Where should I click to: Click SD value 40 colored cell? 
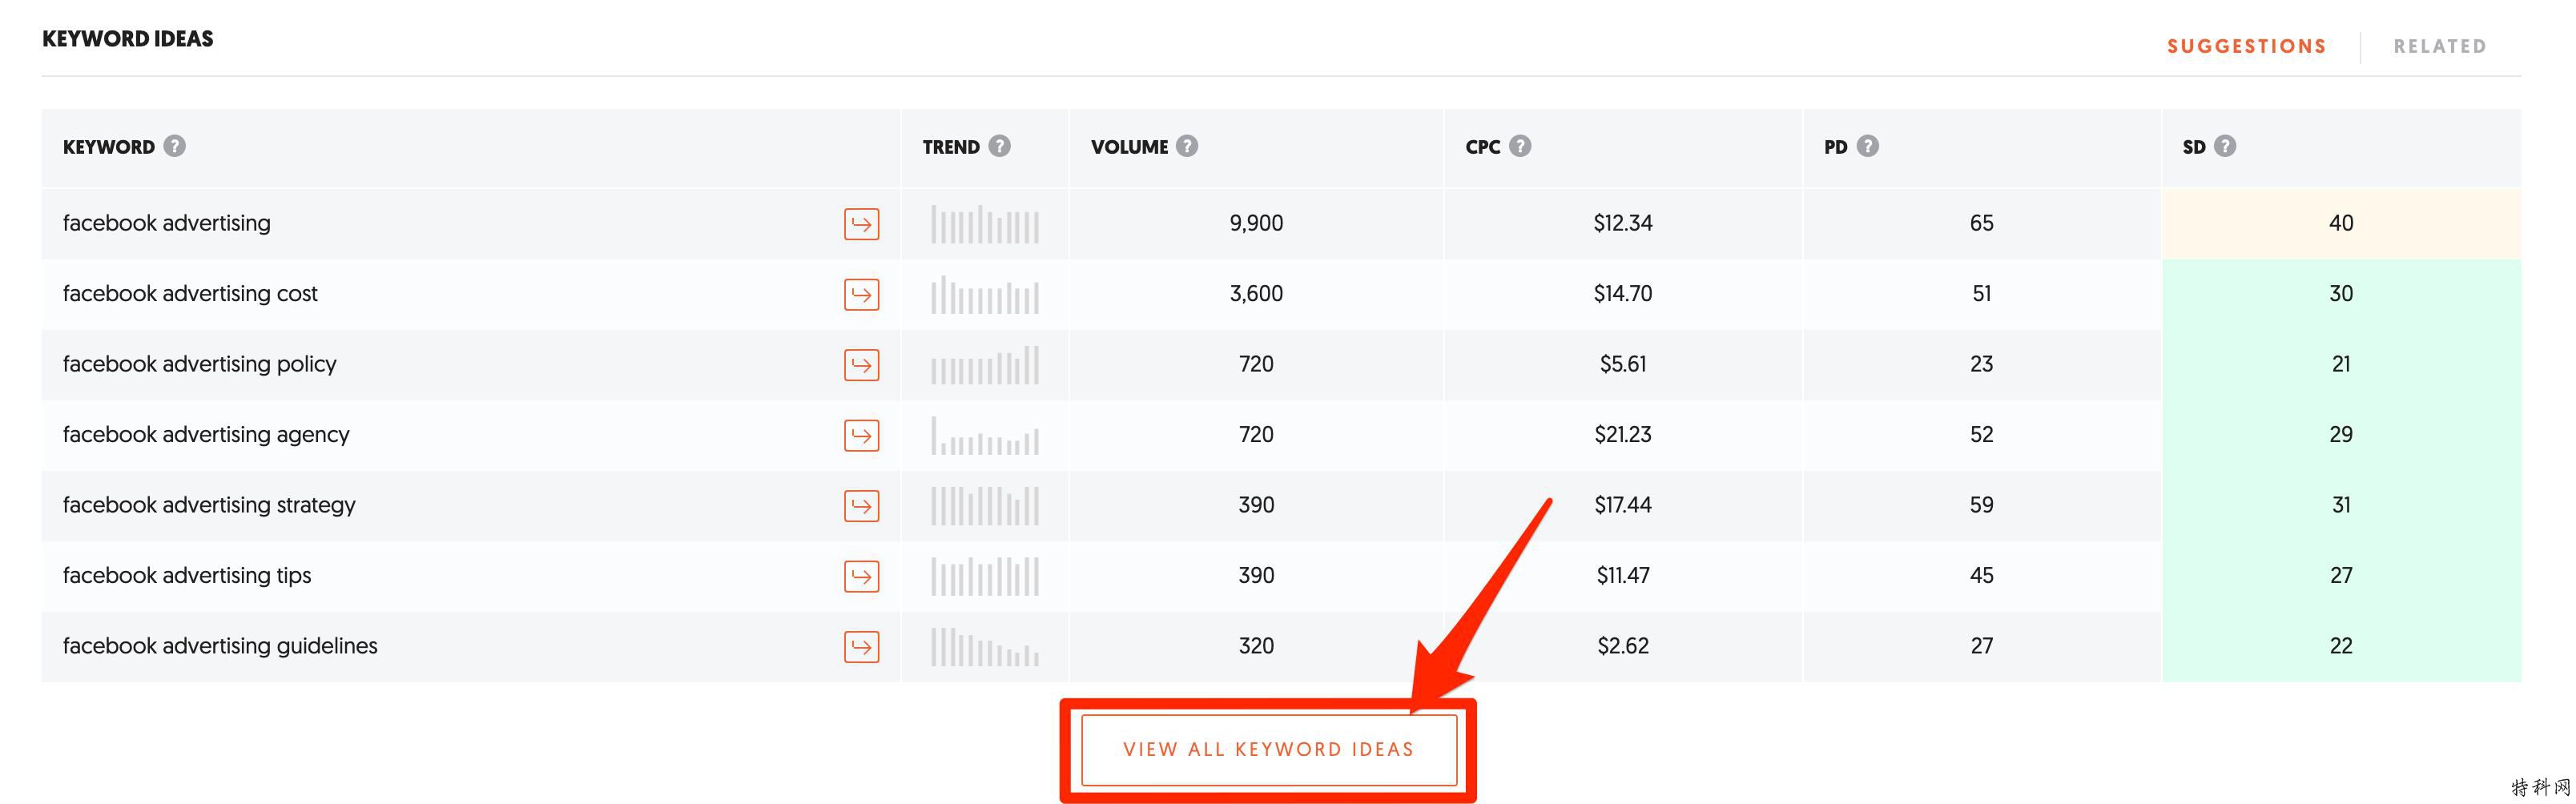pyautogui.click(x=2341, y=223)
